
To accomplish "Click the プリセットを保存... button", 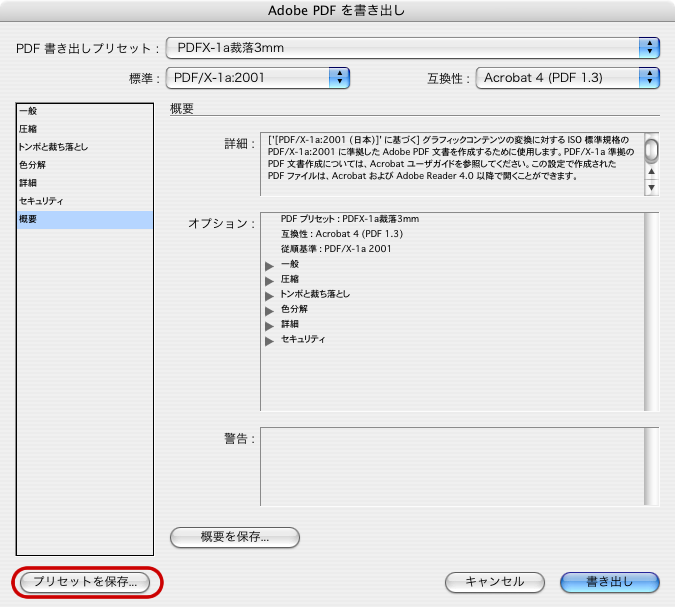I will click(85, 582).
